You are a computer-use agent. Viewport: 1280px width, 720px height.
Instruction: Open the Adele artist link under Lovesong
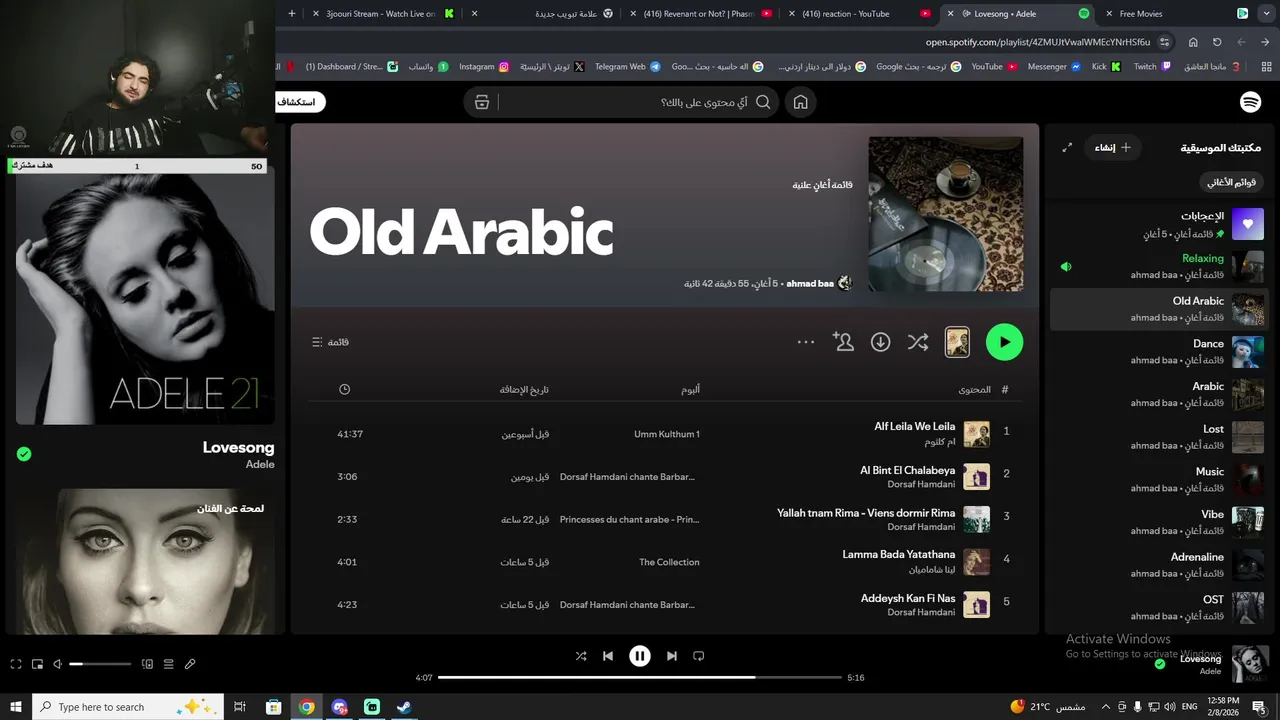tap(260, 464)
